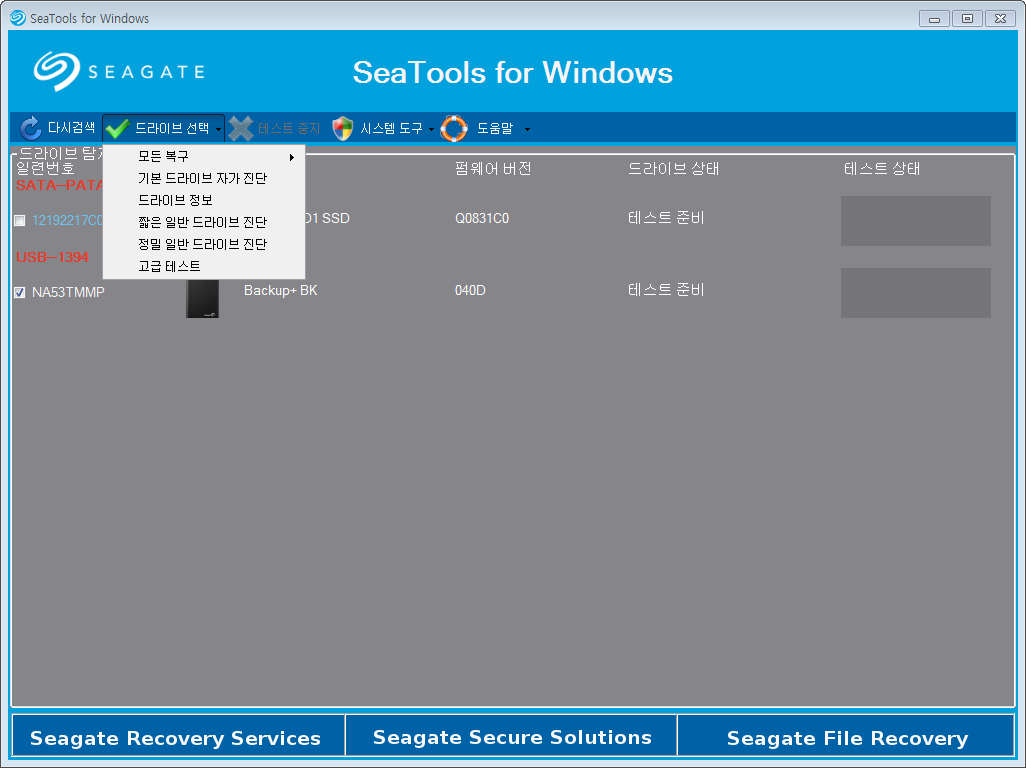Viewport: 1026px width, 768px height.
Task: Uncheck the NA53TMMP USB drive checkbox
Action: pyautogui.click(x=20, y=292)
